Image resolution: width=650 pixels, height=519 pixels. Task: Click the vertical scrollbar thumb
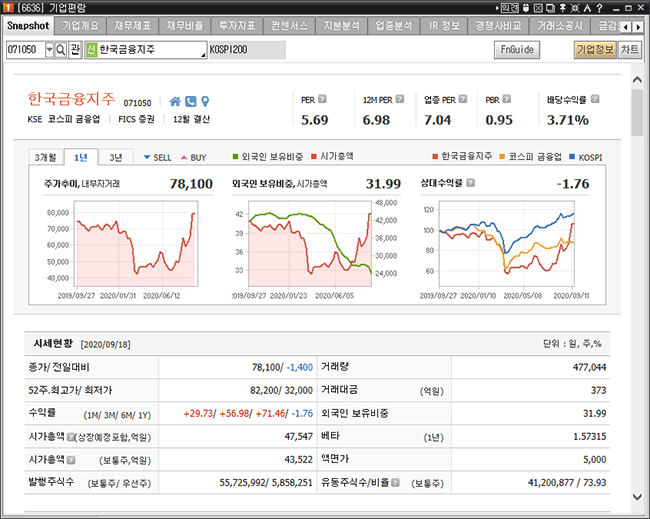pyautogui.click(x=637, y=112)
